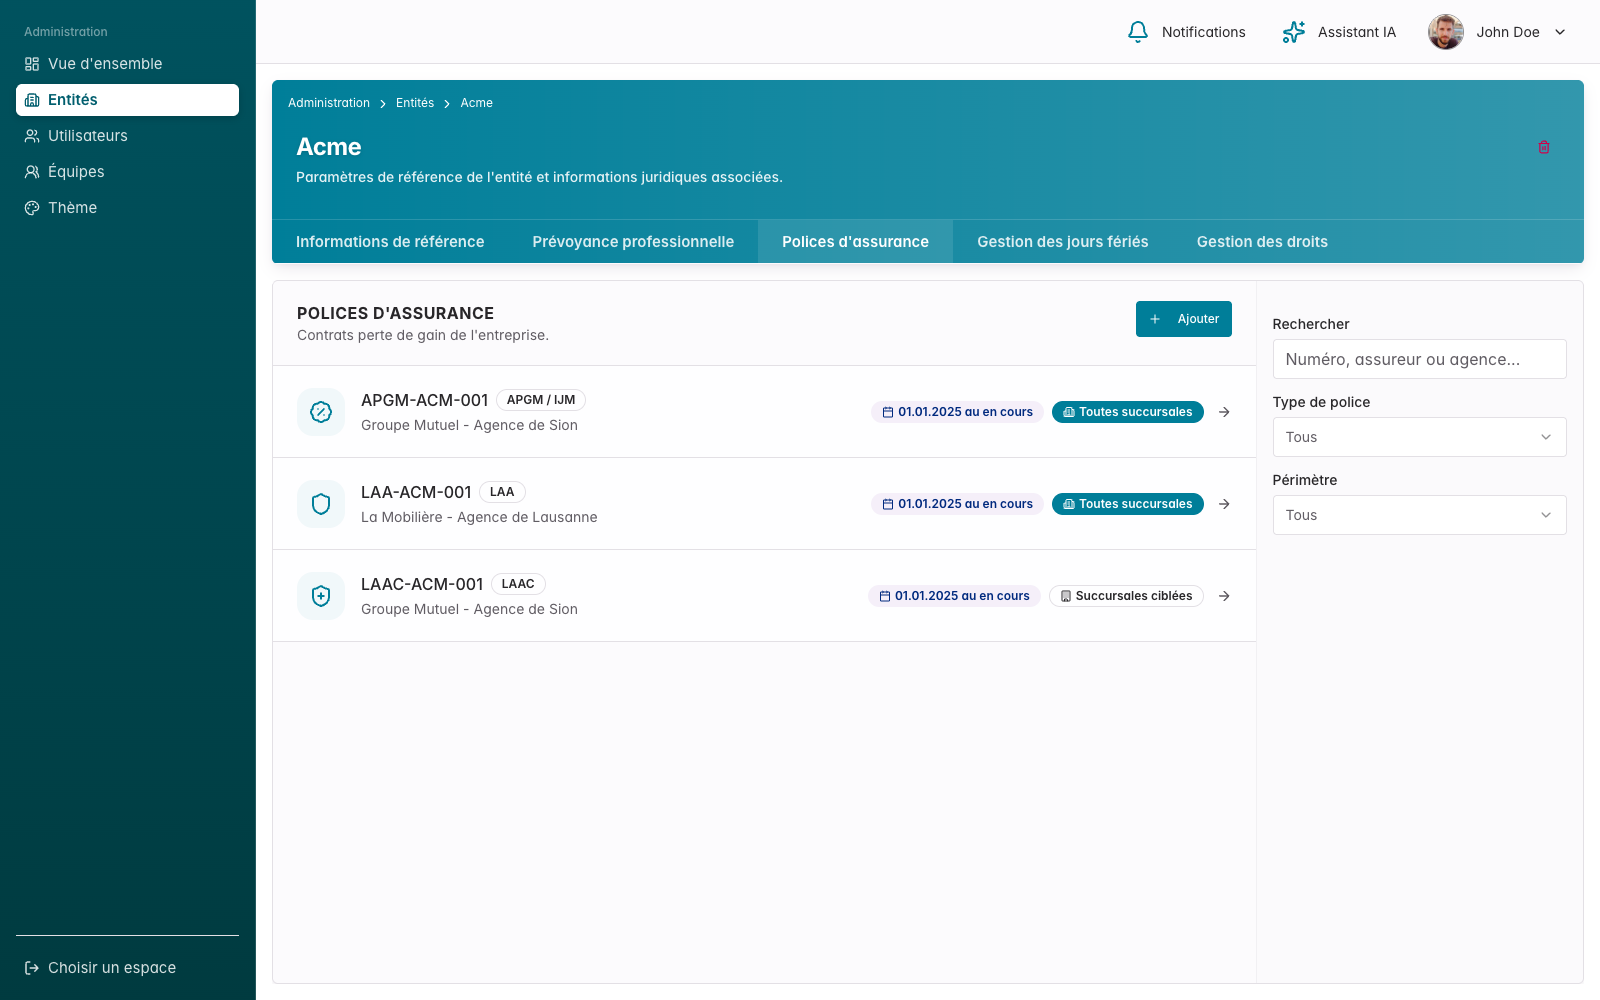This screenshot has width=1600, height=1000.
Task: Click the APGM-ACM-001 policy badge icon
Action: (x=321, y=412)
